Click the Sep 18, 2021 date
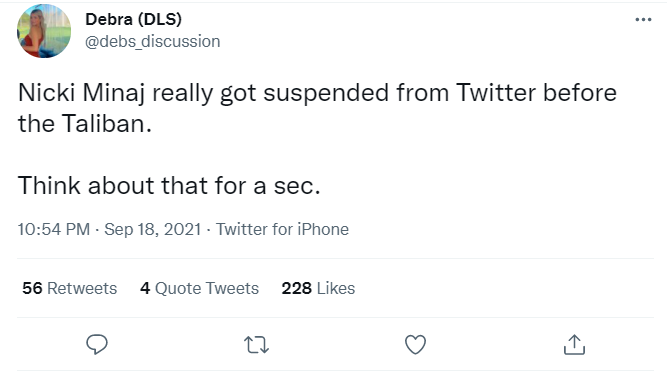 (x=153, y=229)
